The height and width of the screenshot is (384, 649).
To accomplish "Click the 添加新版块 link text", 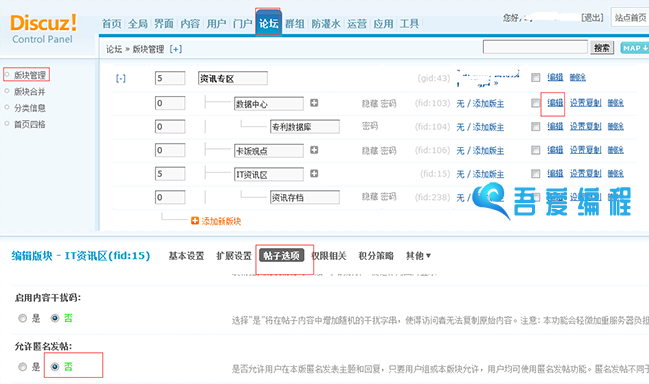I will [221, 221].
